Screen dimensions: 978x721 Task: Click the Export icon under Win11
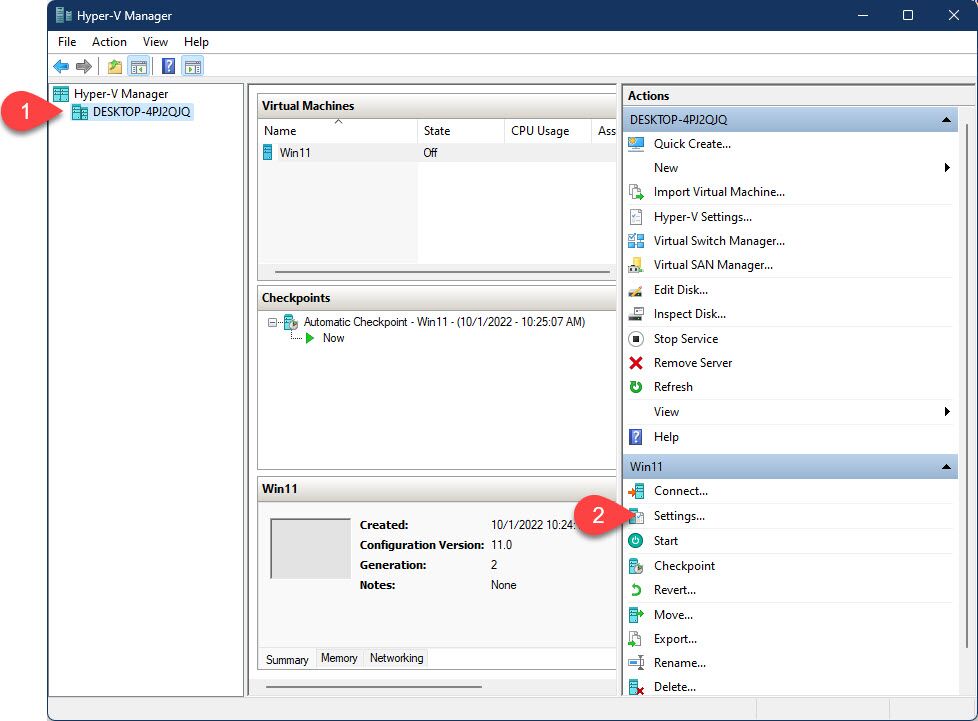coord(635,639)
